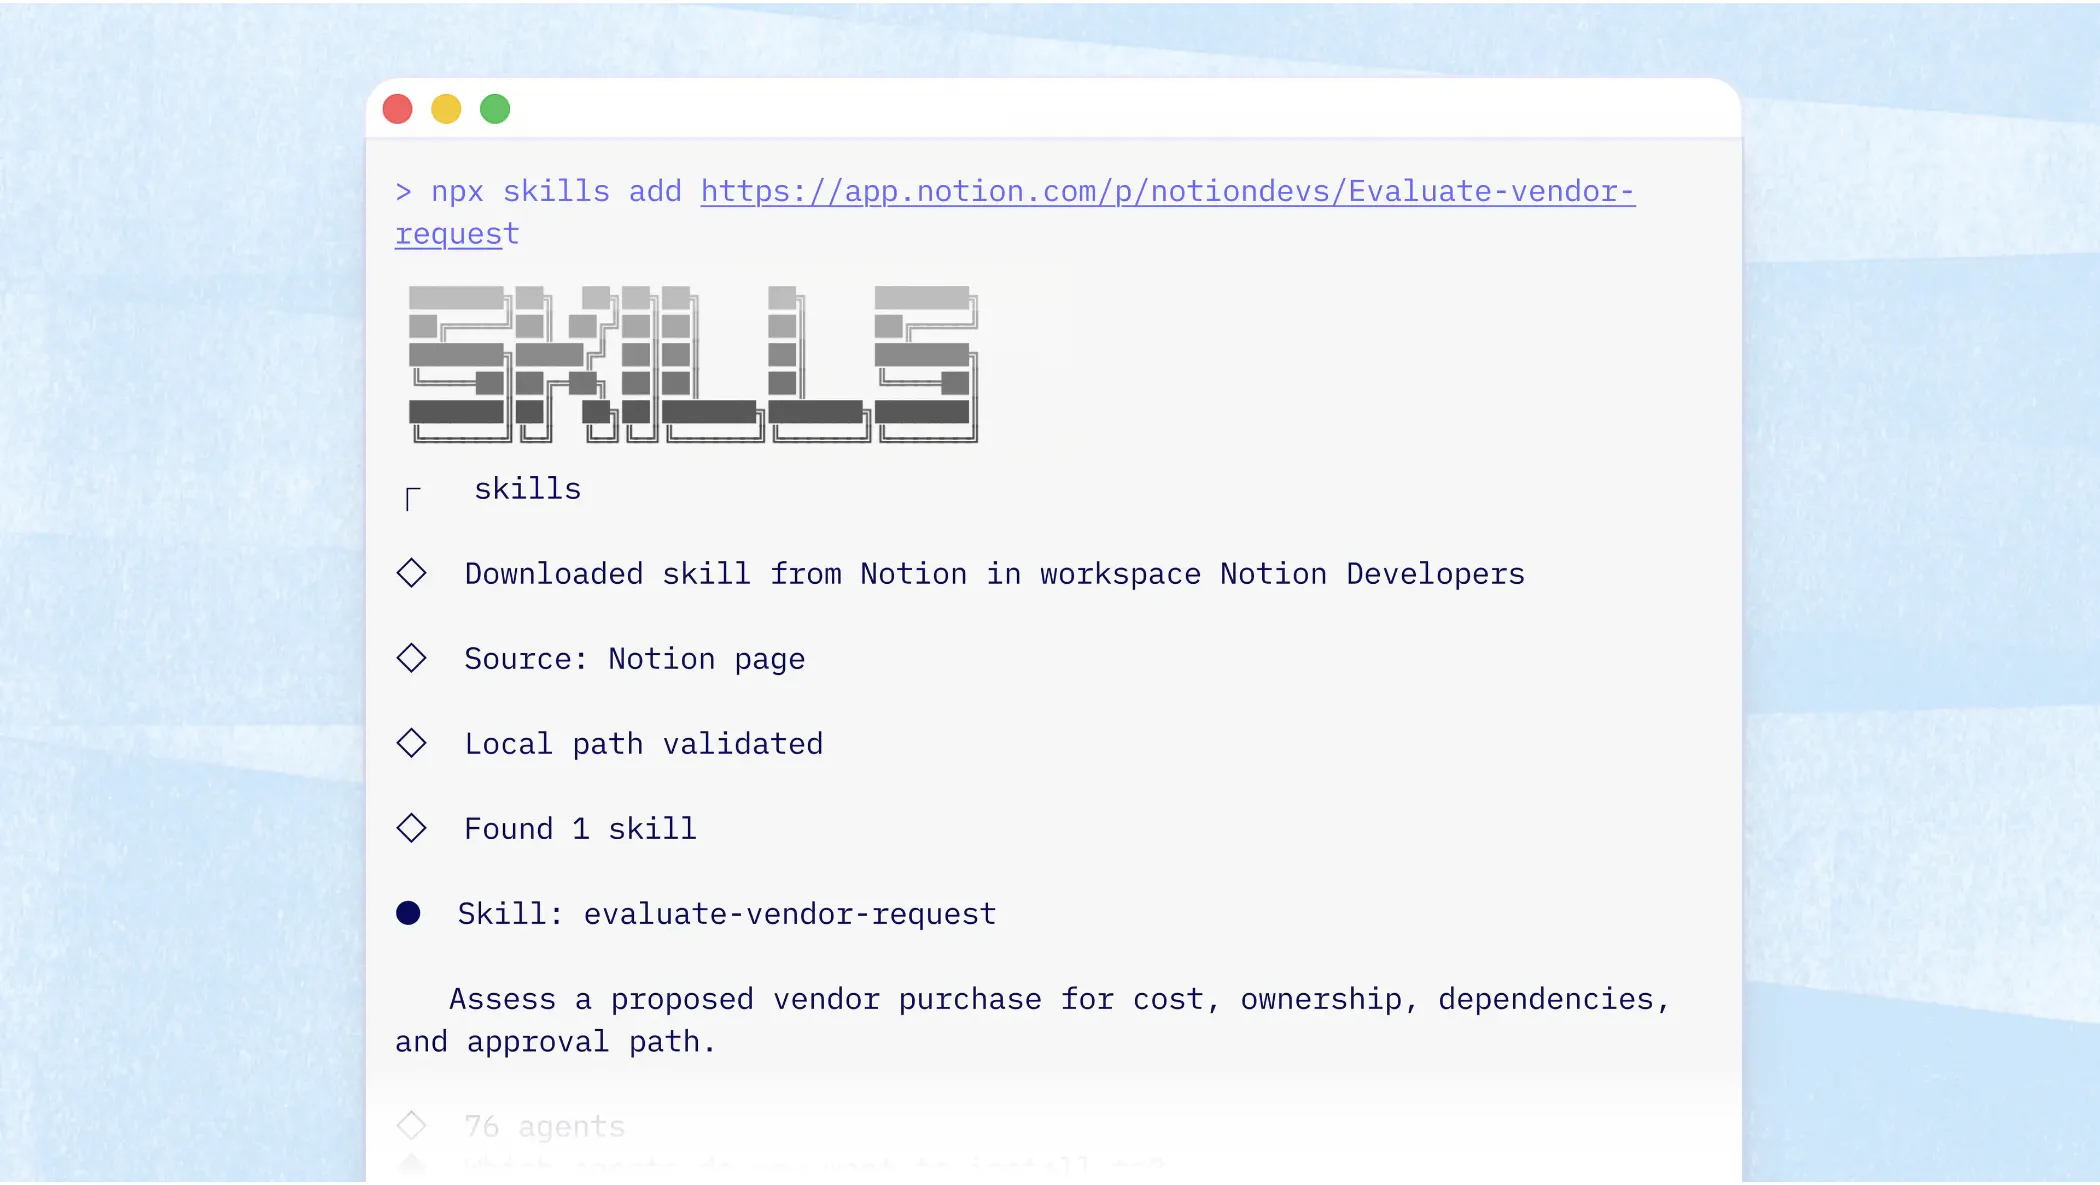The height and width of the screenshot is (1185, 2100).
Task: Click the 'Found 1 skill' line
Action: (580, 829)
